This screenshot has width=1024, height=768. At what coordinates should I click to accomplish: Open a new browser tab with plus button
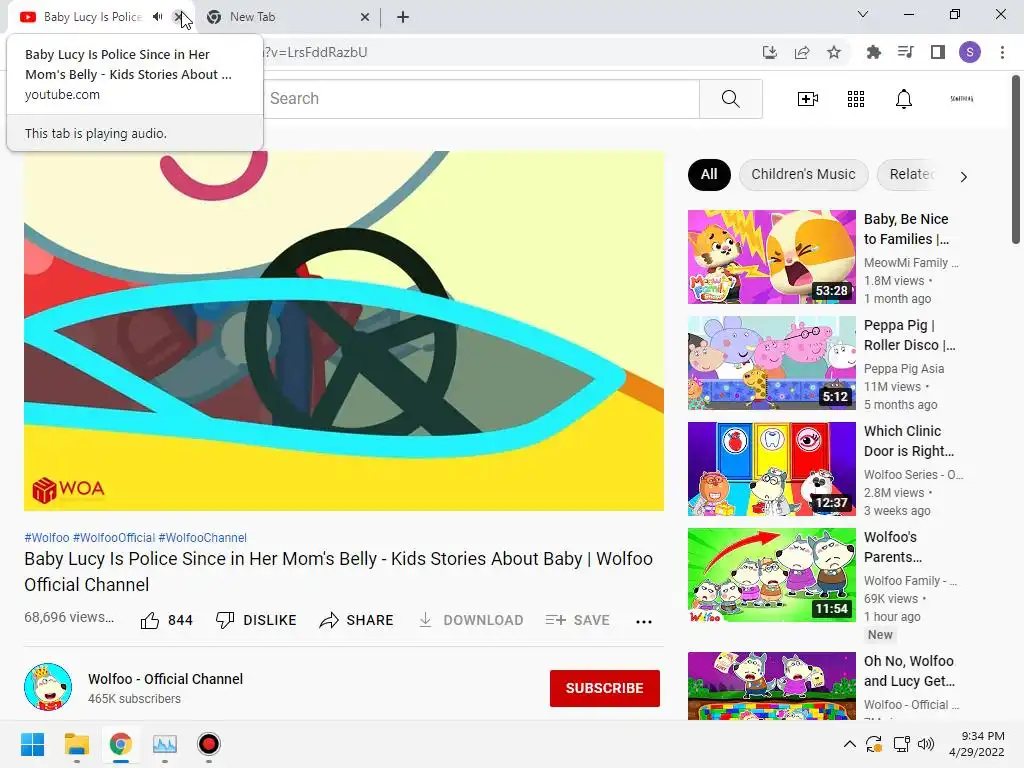point(403,17)
